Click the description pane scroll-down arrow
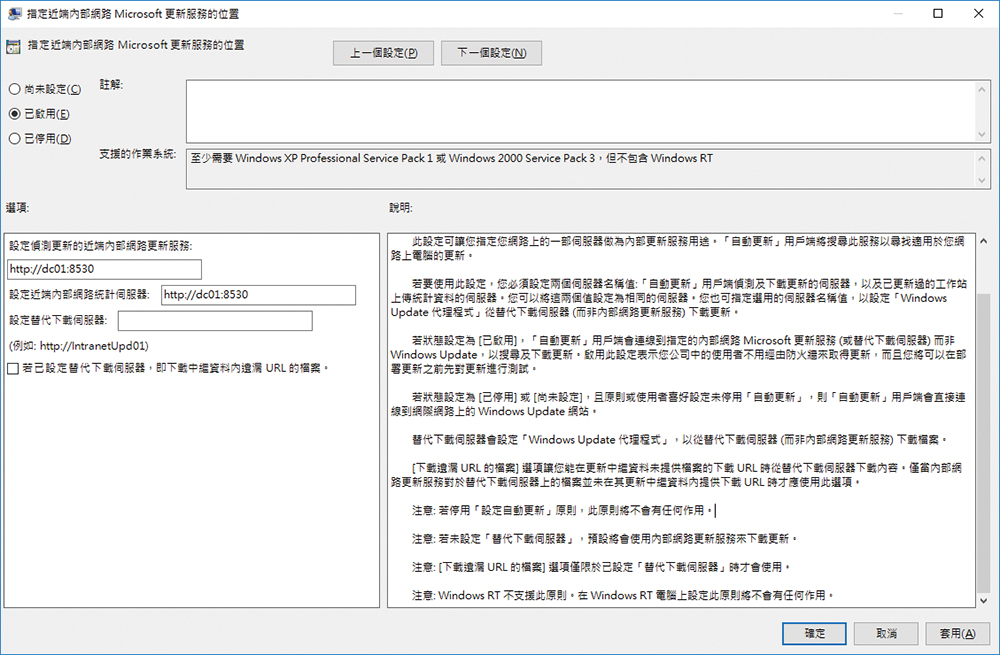The height and width of the screenshot is (655, 1000). (983, 600)
